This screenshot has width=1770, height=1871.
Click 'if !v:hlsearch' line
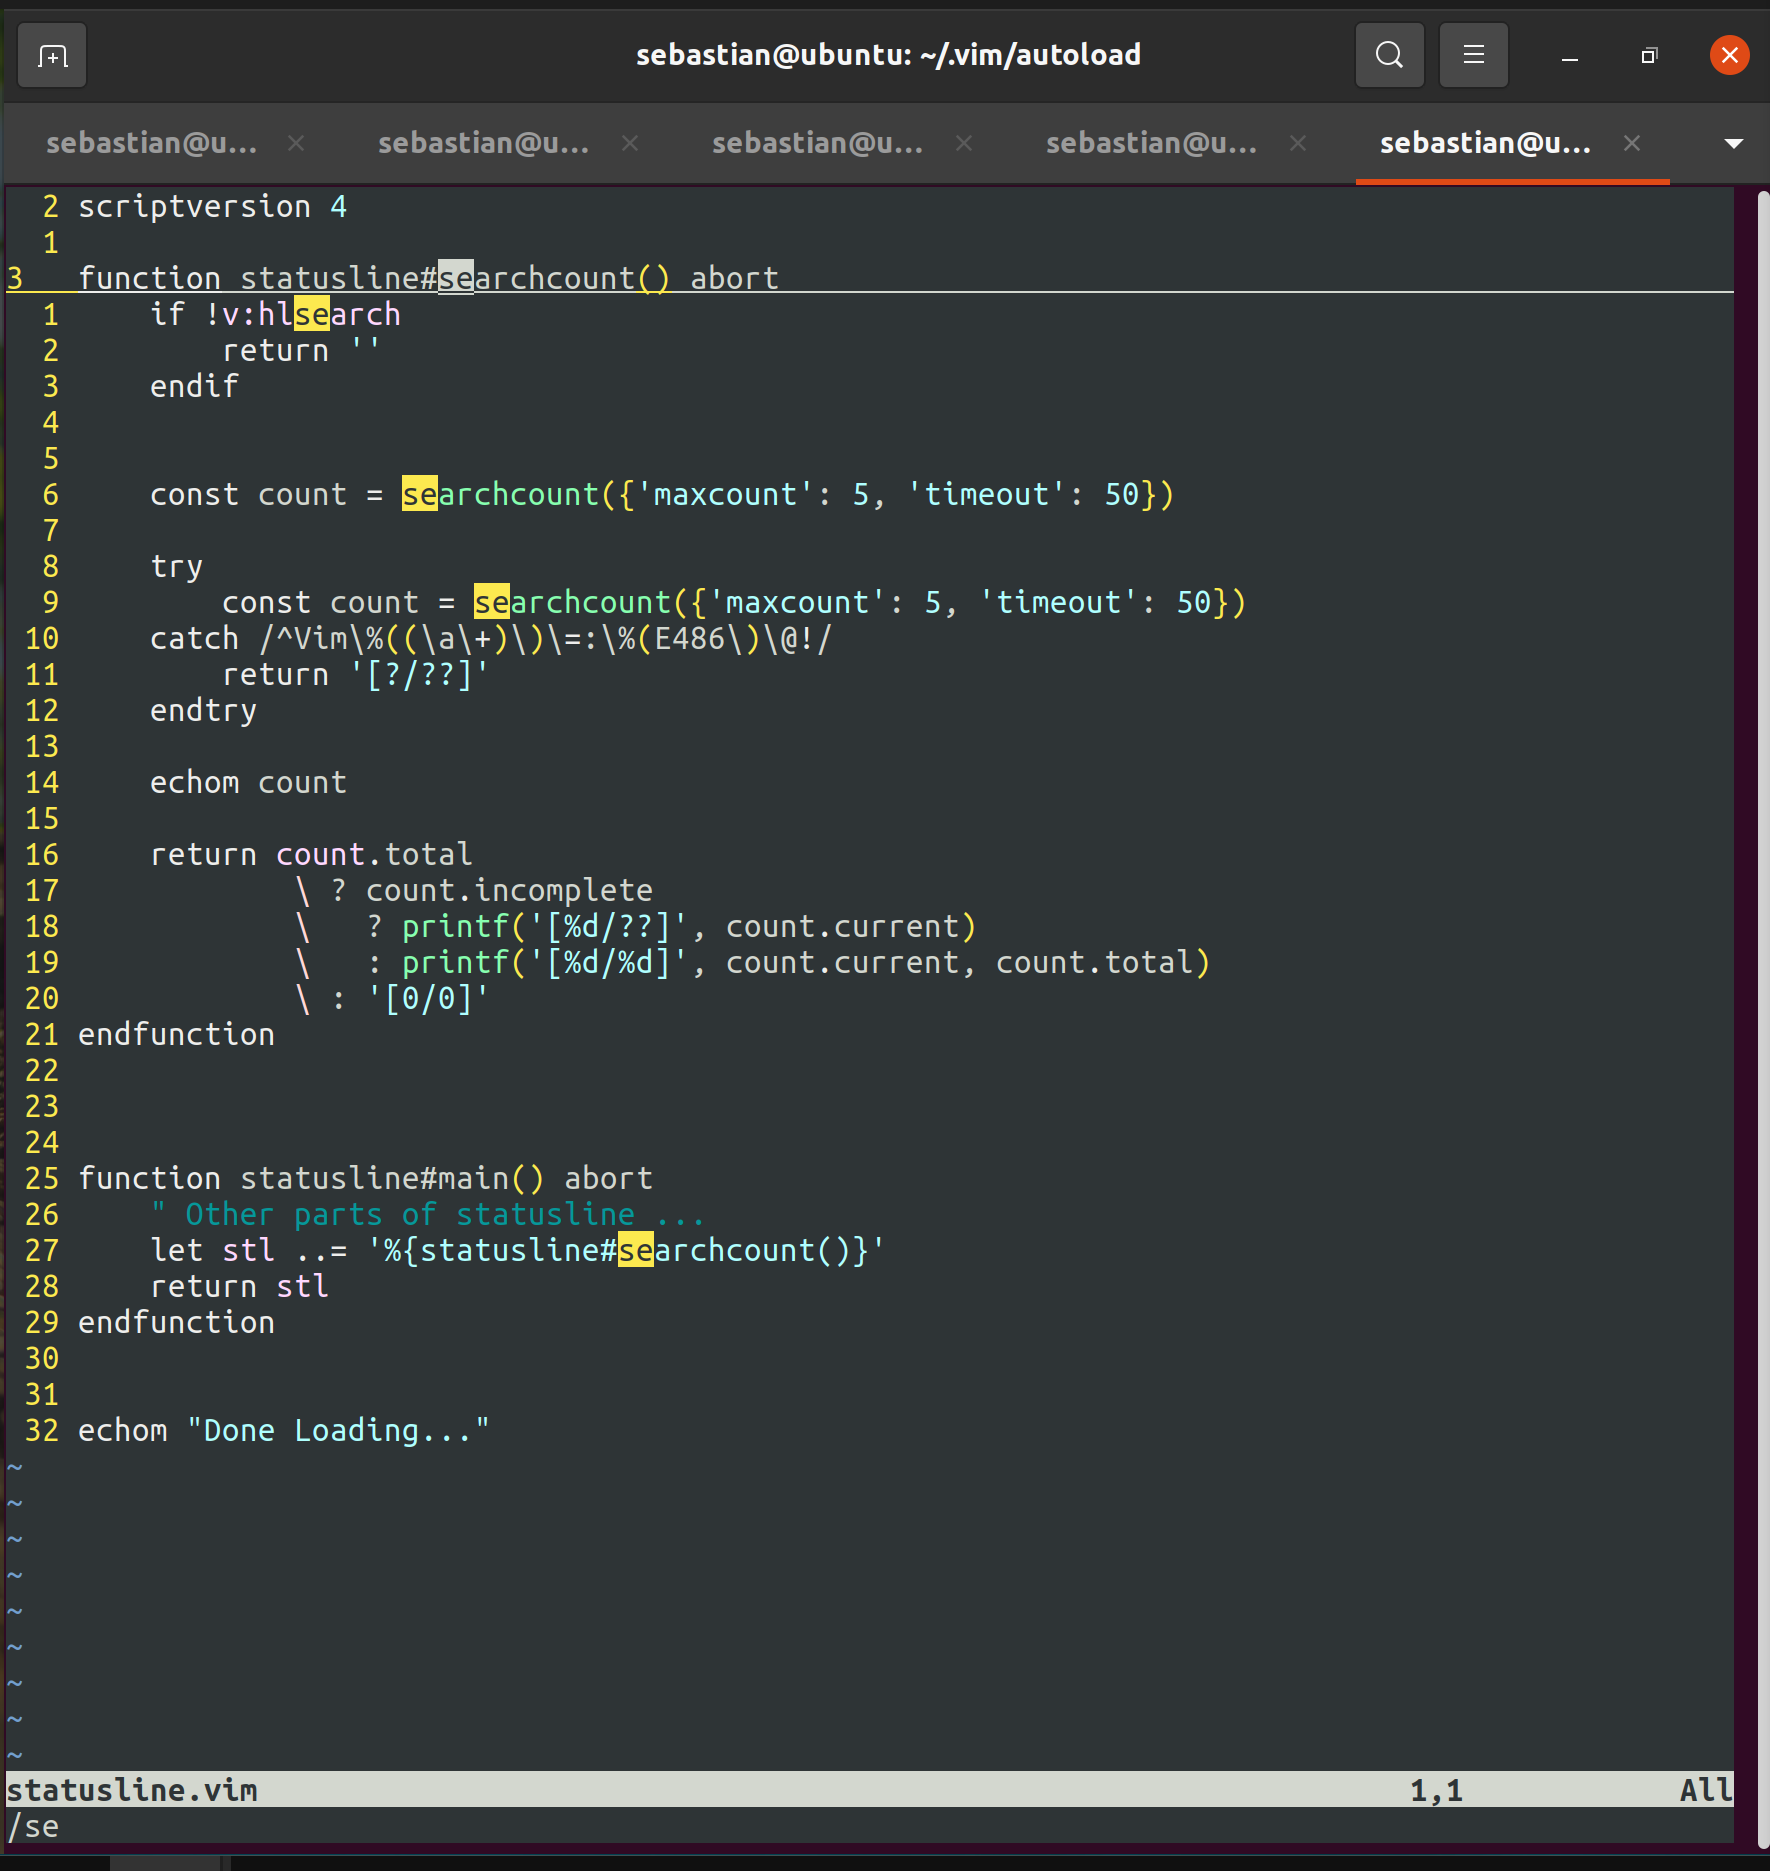pos(275,314)
